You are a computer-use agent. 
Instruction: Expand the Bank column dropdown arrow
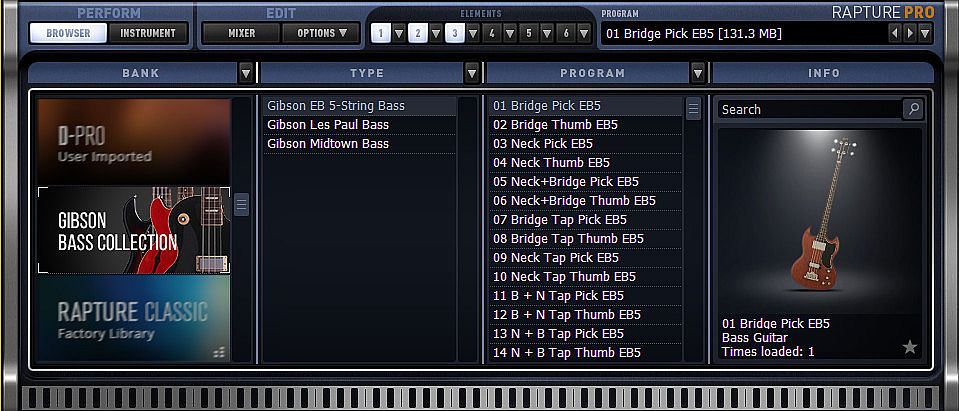point(246,73)
